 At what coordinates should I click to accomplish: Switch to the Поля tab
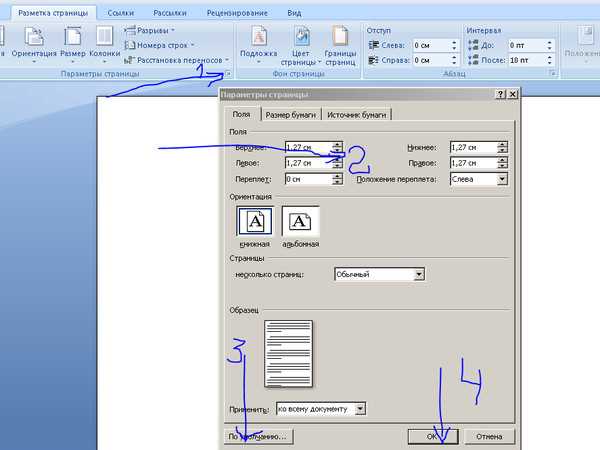pyautogui.click(x=241, y=114)
